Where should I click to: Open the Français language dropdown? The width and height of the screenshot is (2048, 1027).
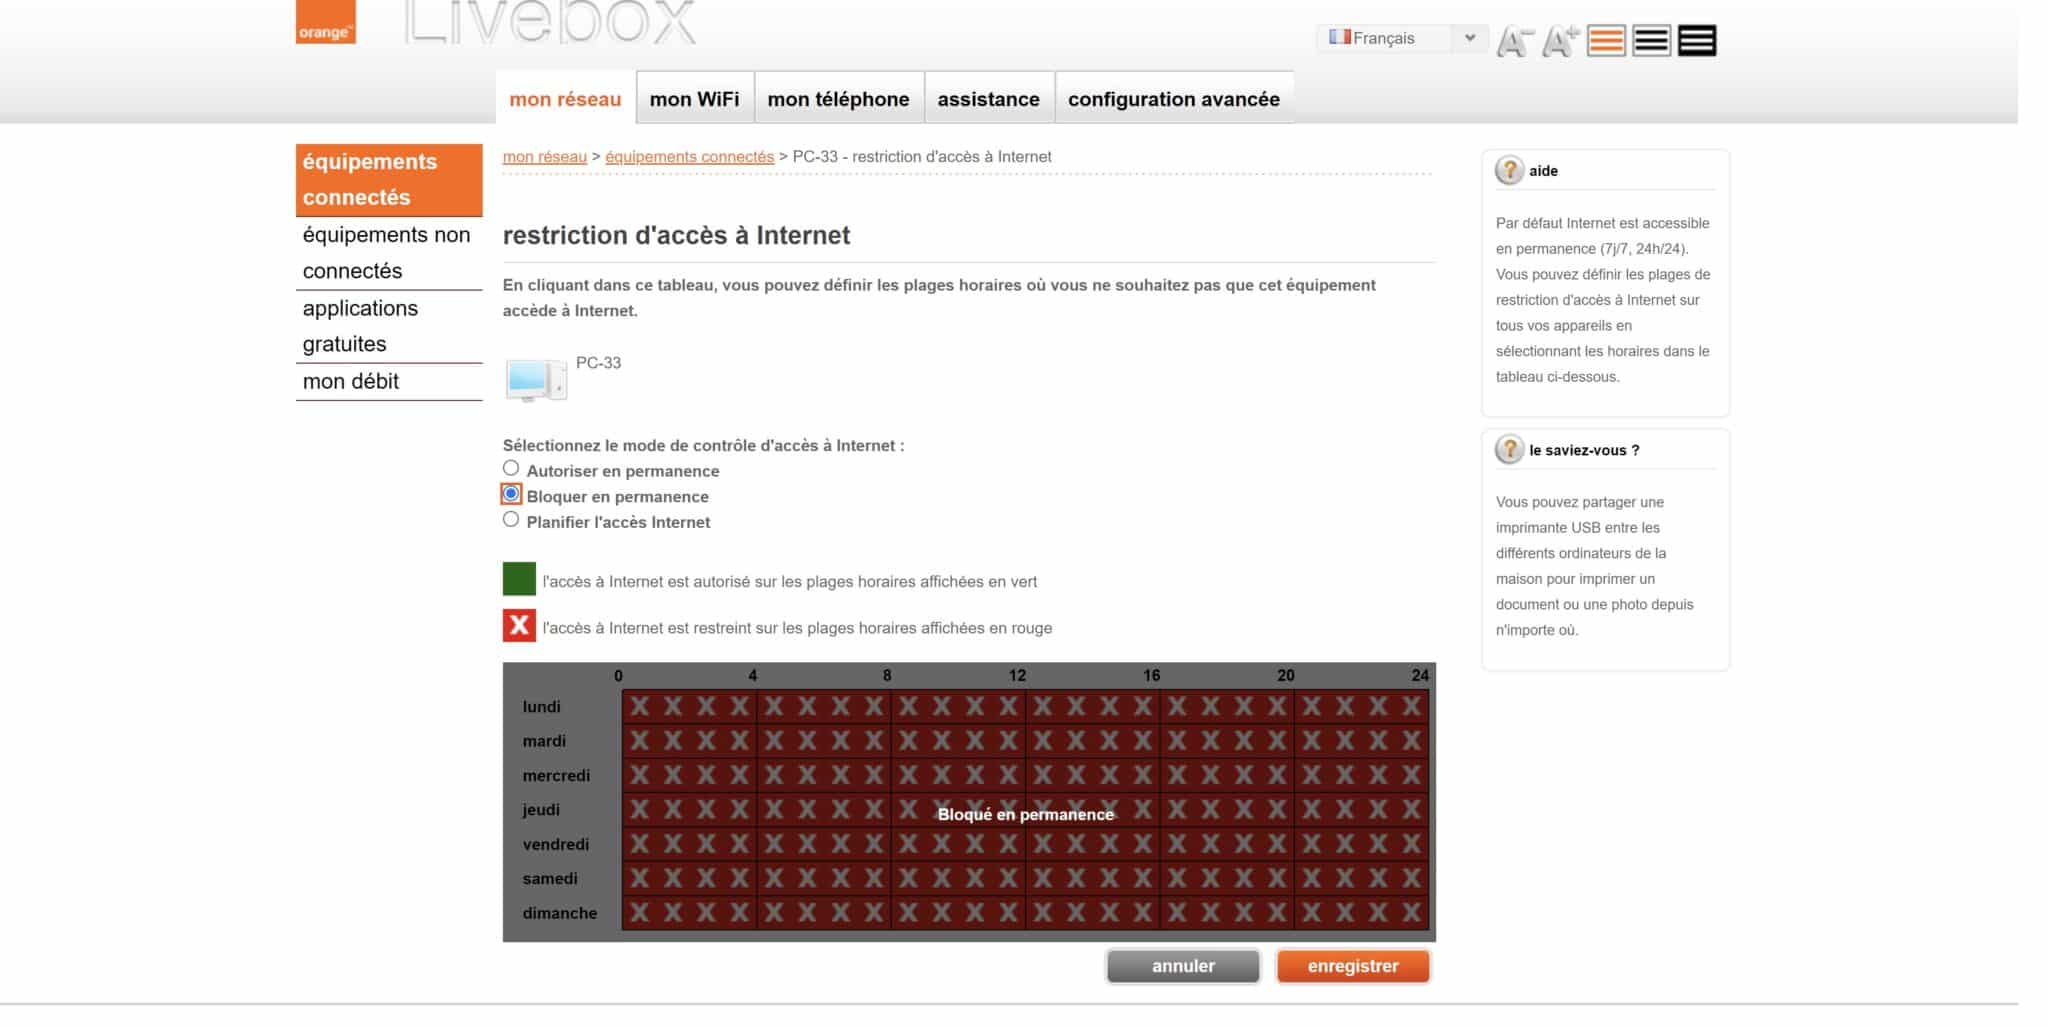tap(1401, 38)
